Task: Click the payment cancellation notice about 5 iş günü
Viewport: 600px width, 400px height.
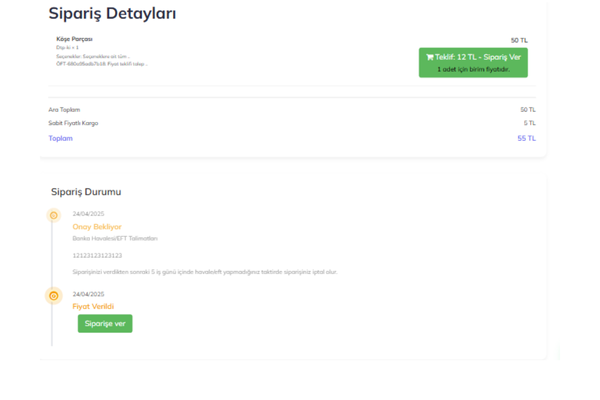Action: click(x=205, y=272)
